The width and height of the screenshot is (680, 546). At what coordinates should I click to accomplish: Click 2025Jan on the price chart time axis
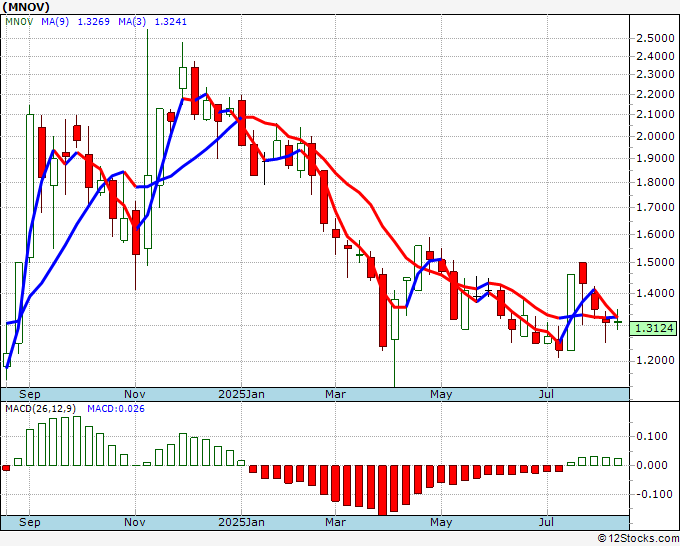[242, 394]
